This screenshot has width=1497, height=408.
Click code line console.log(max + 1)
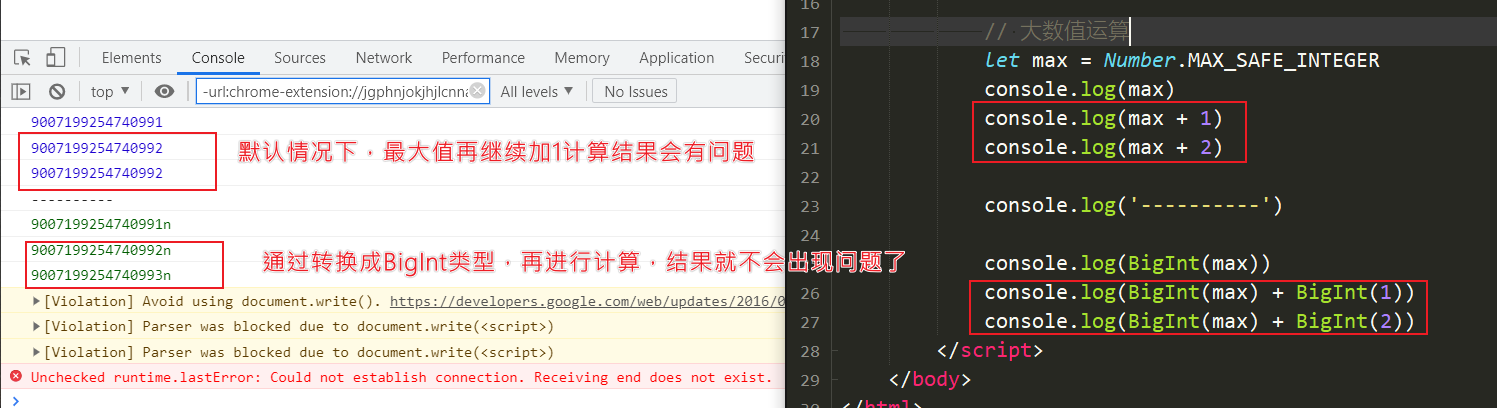click(1104, 118)
